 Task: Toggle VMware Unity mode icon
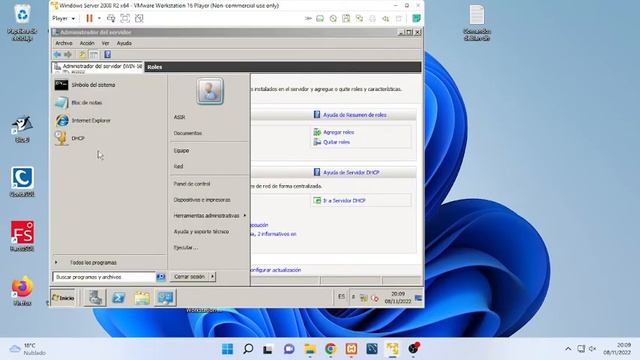[139, 18]
